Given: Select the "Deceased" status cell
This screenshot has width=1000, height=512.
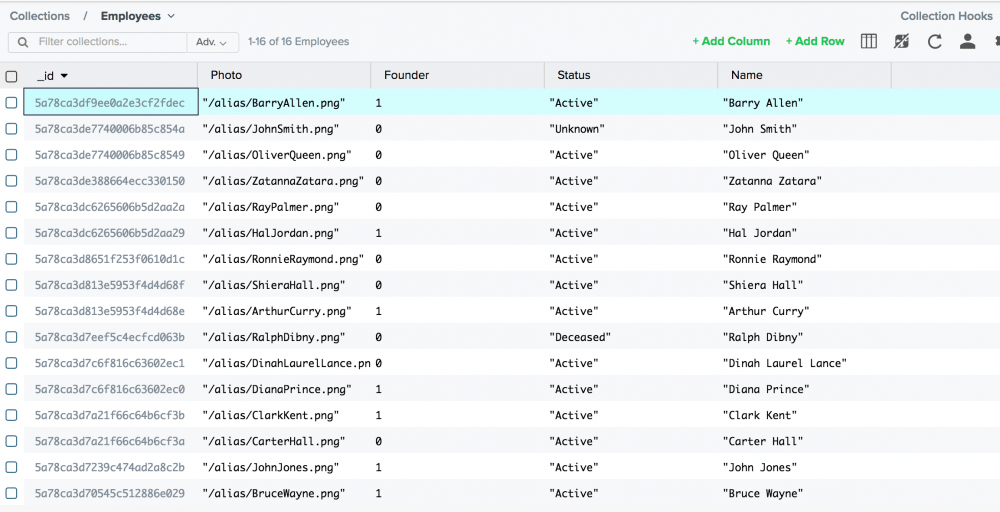Looking at the screenshot, I should [580, 337].
